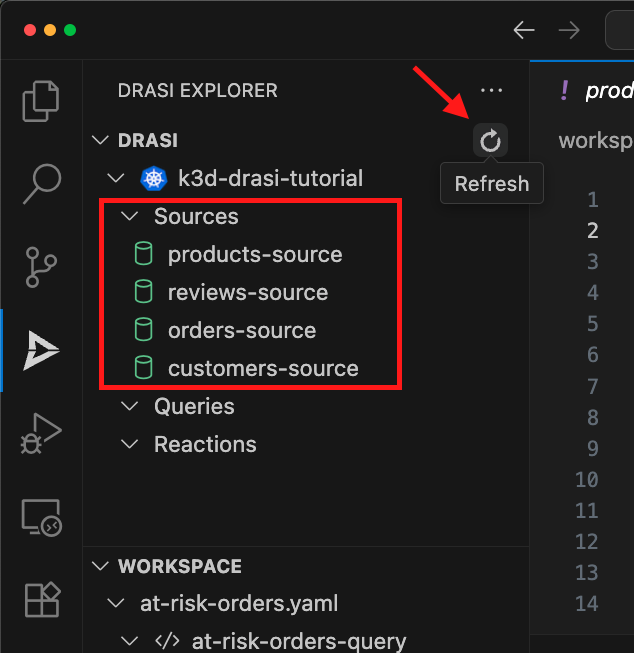Open the Source Control view
The width and height of the screenshot is (634, 653).
pyautogui.click(x=41, y=266)
